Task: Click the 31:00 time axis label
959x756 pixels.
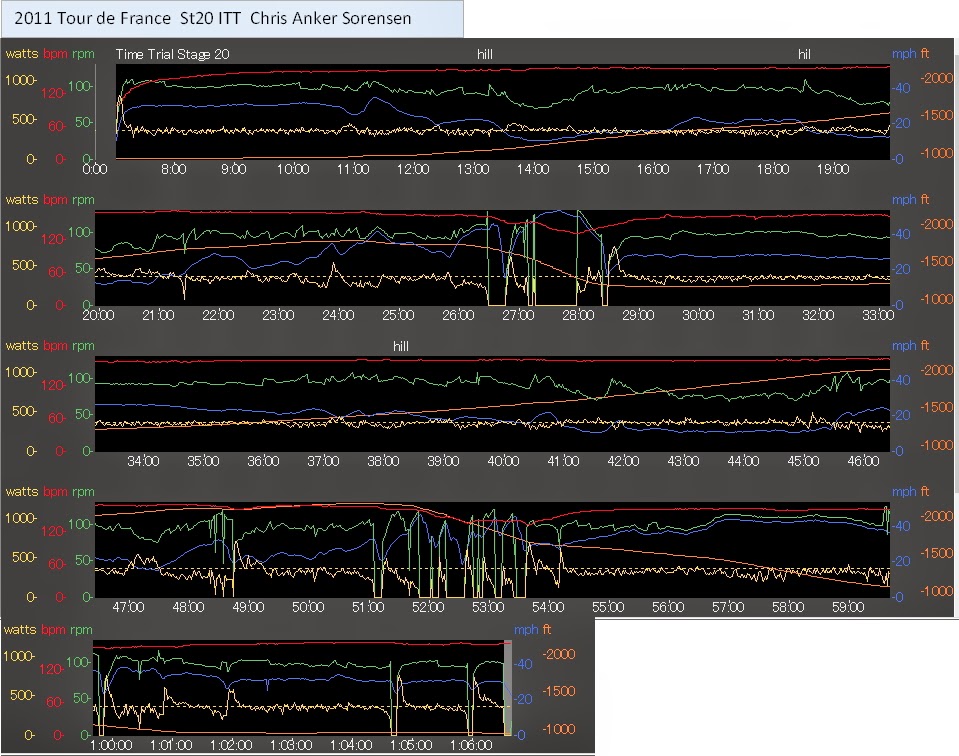Action: 757,315
